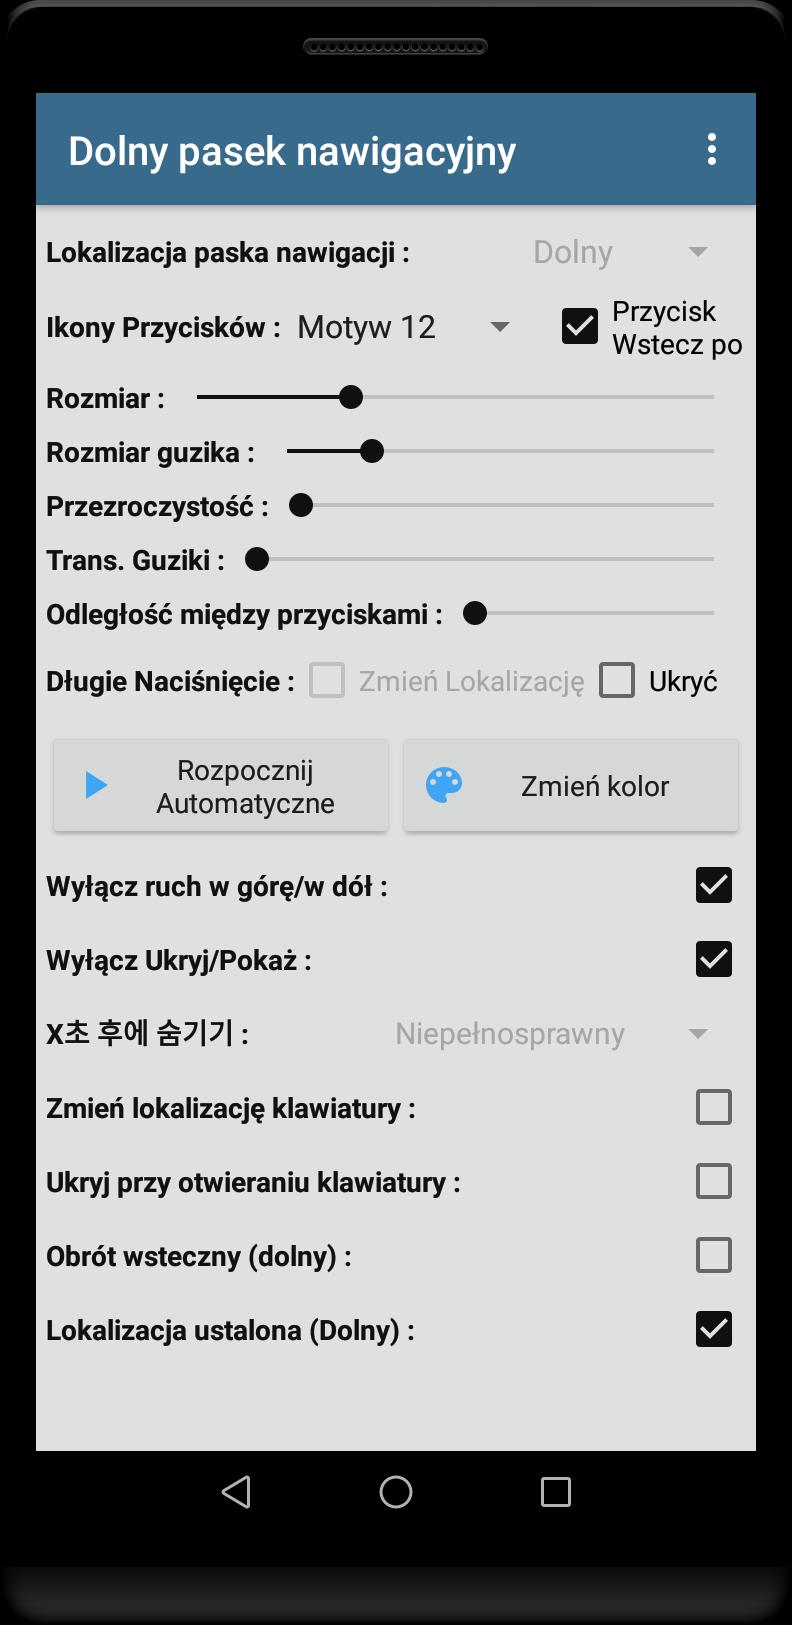The image size is (792, 1625).
Task: Tap the blue play triangle icon
Action: click(x=96, y=785)
